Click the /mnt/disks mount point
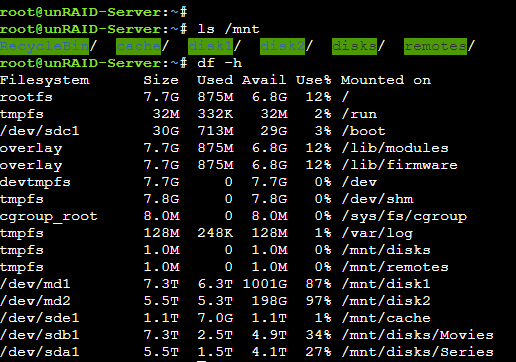The image size is (516, 362). click(386, 250)
